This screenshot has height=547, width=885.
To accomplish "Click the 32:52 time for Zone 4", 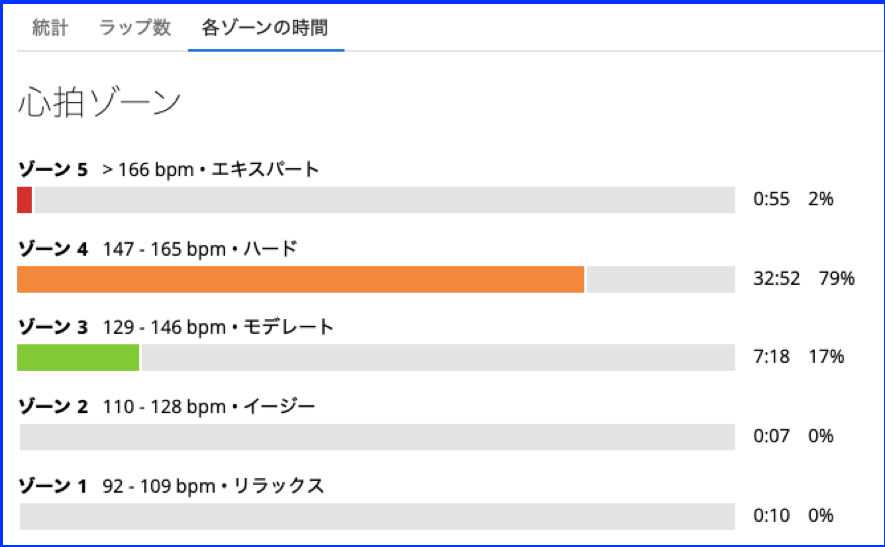I will 776,279.
